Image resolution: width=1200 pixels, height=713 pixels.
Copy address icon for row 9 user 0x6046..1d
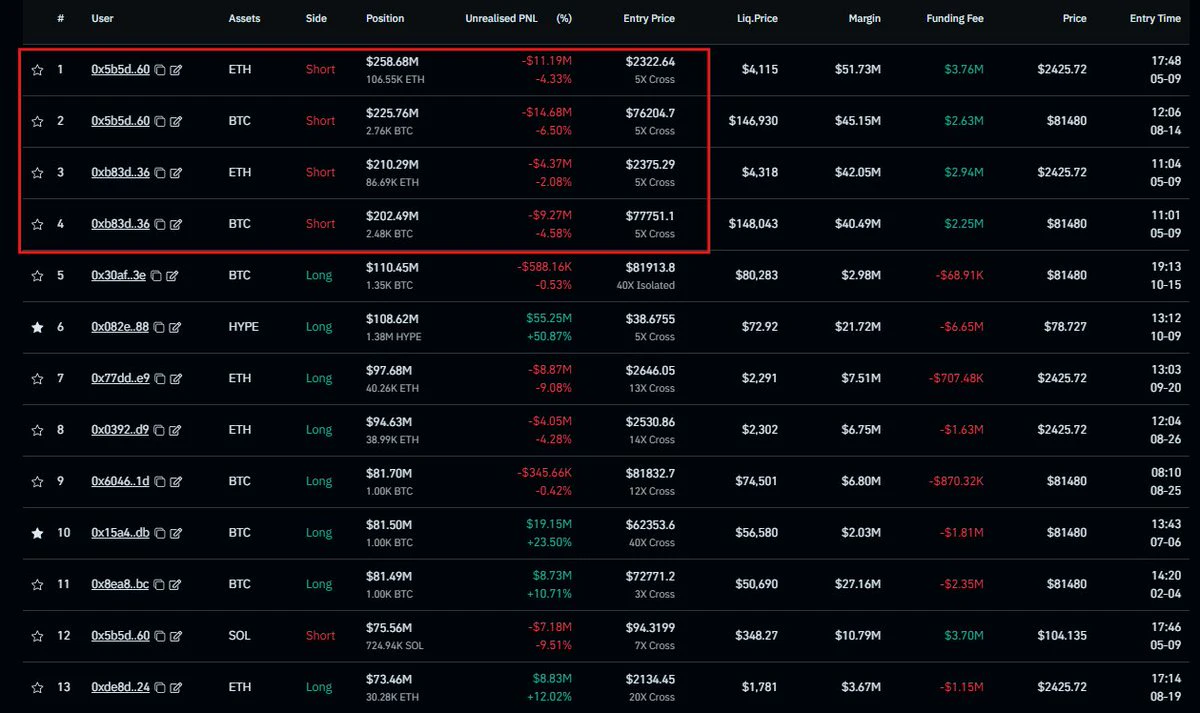[160, 482]
